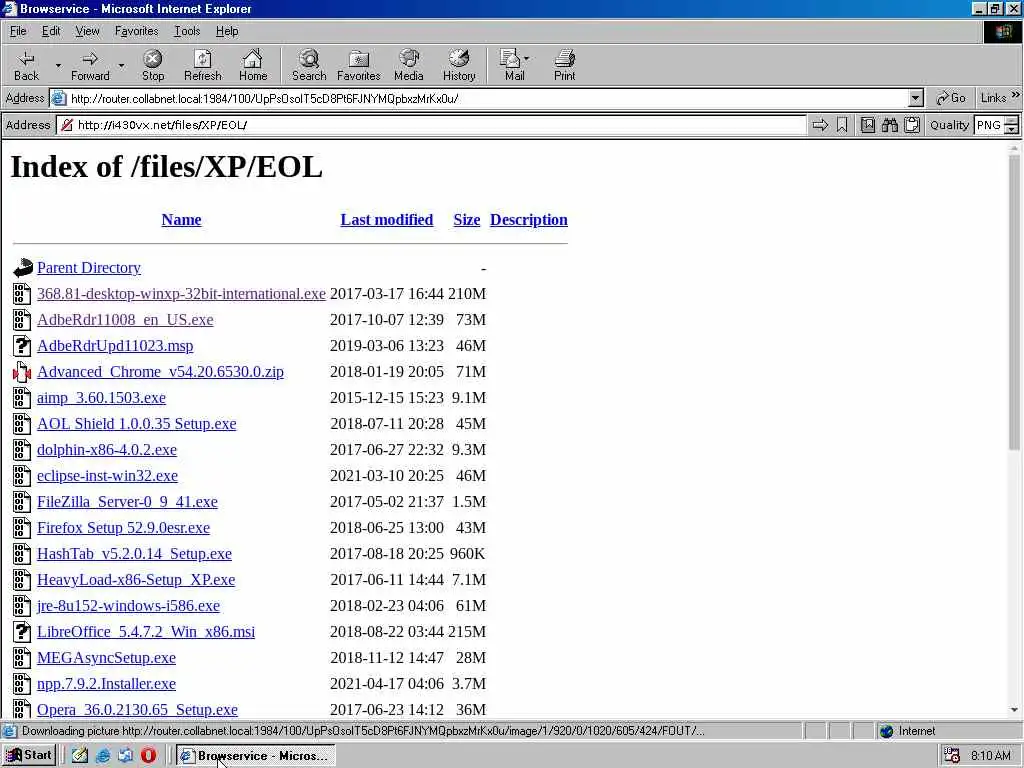Click the Description column link

[528, 220]
